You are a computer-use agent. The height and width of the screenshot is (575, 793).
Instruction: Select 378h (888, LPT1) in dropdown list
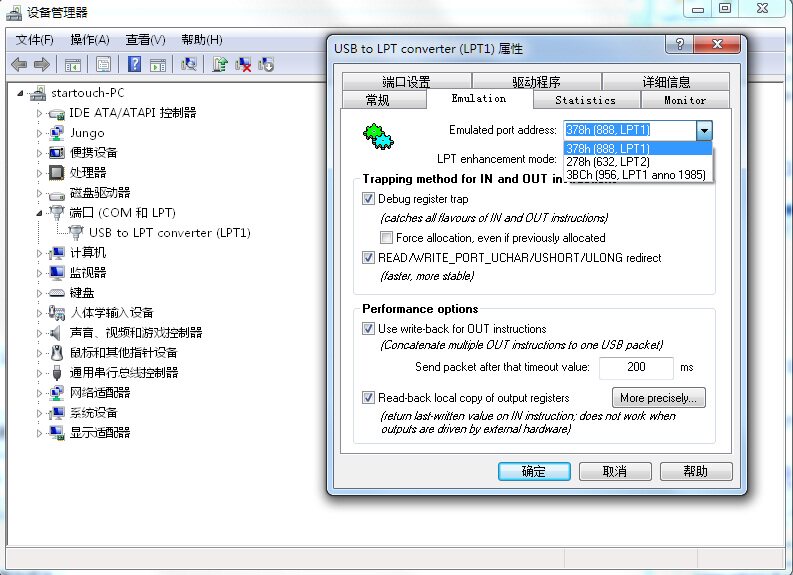(638, 149)
